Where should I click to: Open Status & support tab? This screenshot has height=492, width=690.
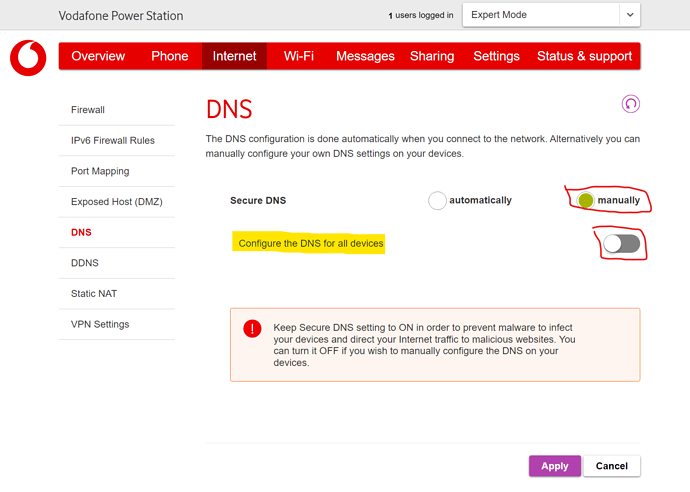click(584, 56)
